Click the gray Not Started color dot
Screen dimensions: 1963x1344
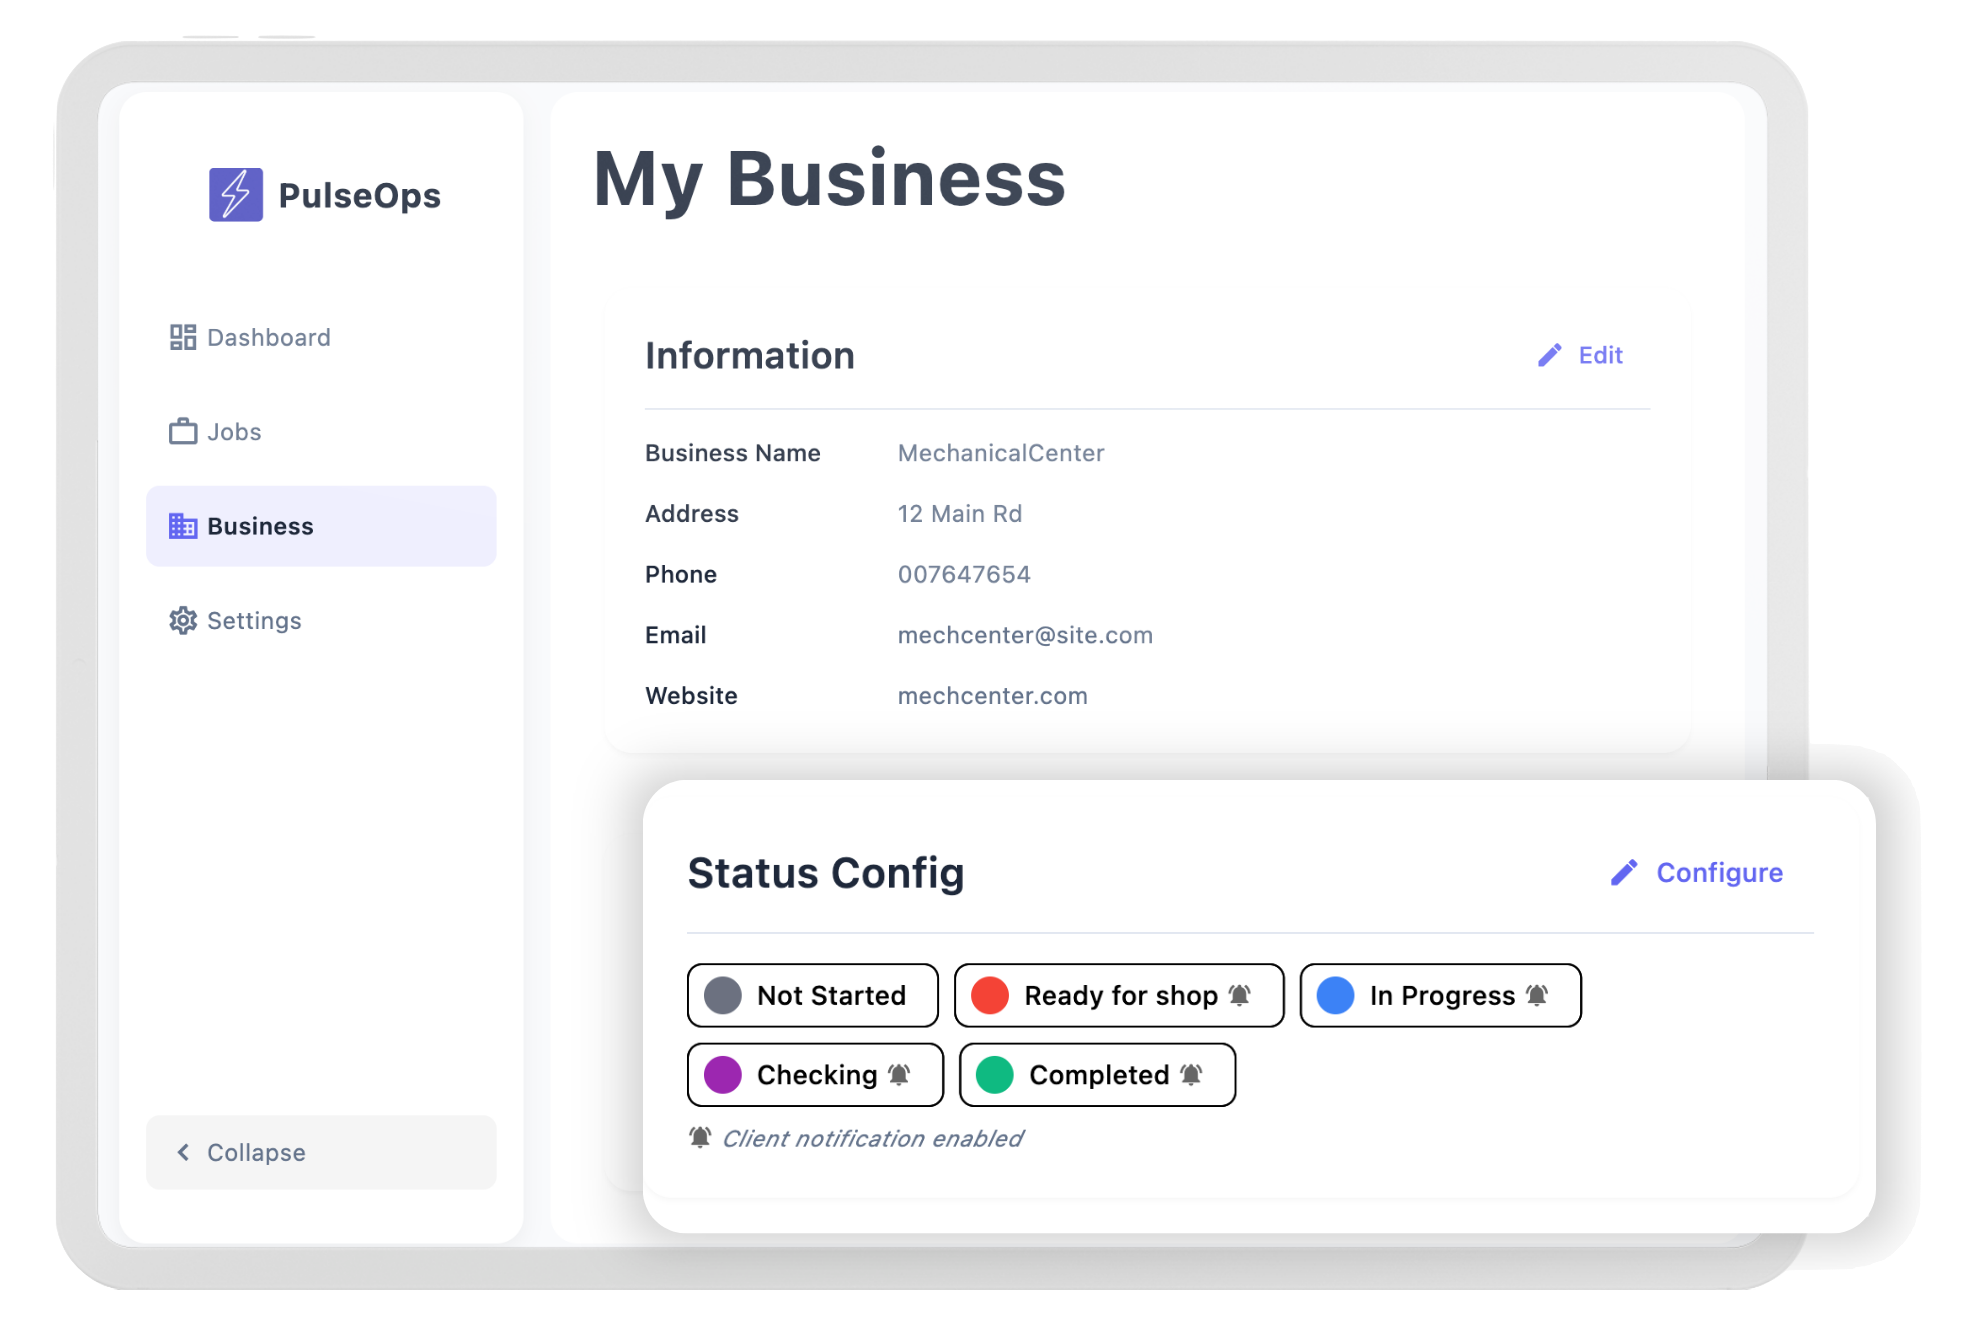pyautogui.click(x=722, y=995)
